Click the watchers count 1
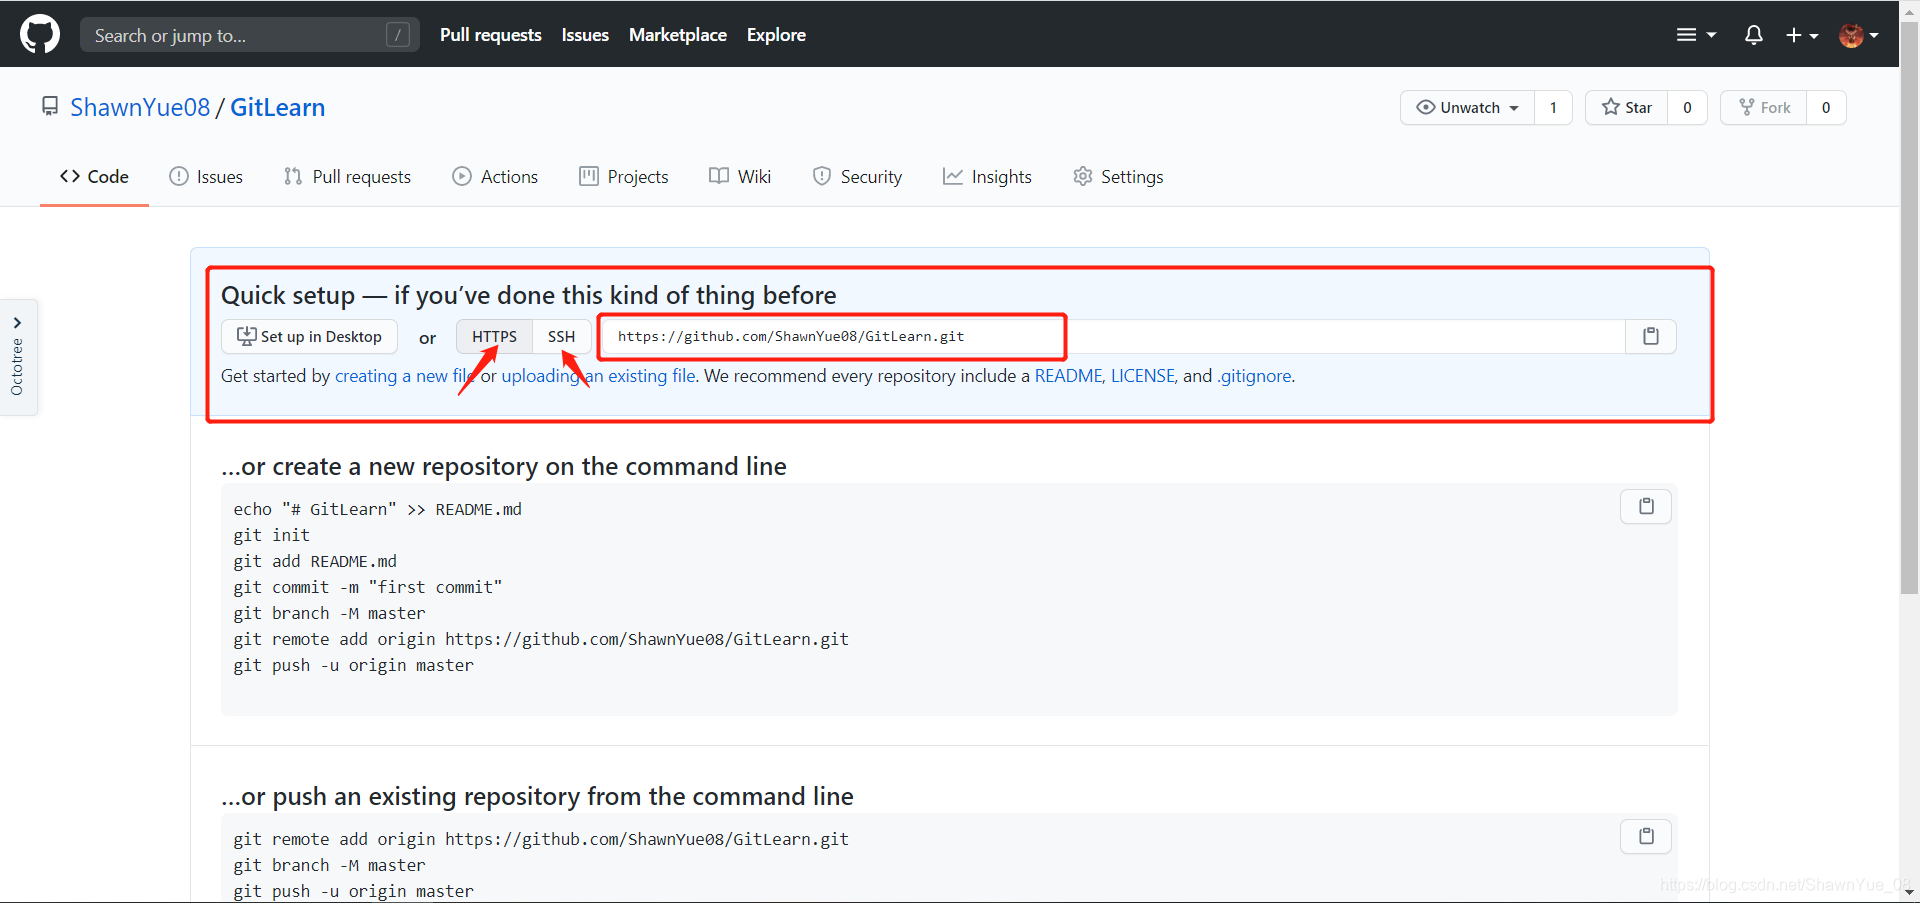This screenshot has height=903, width=1920. 1553,107
